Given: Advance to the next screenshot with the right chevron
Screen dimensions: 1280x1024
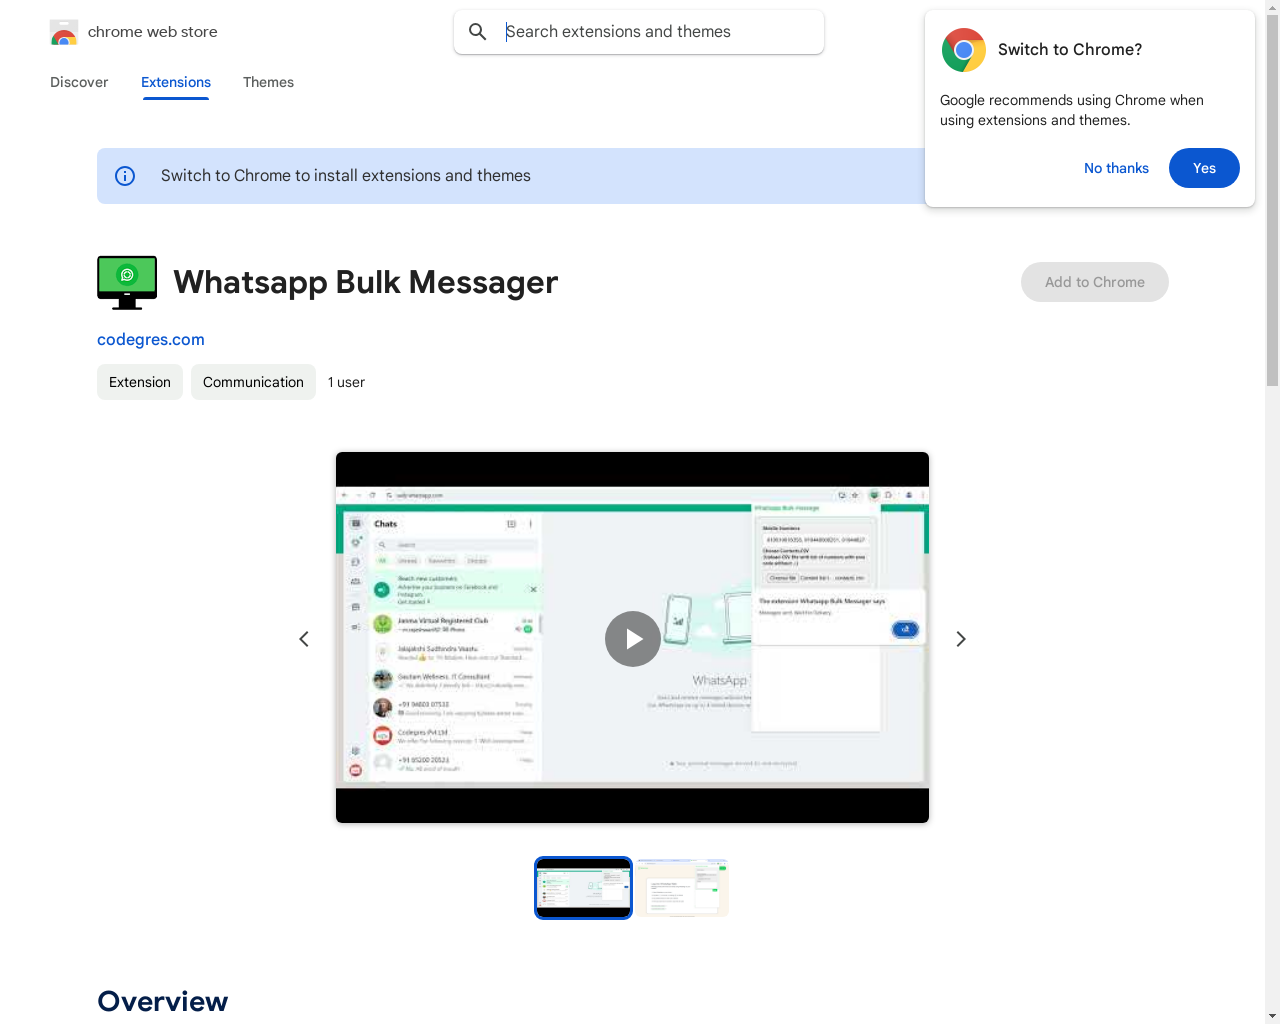Looking at the screenshot, I should (961, 639).
